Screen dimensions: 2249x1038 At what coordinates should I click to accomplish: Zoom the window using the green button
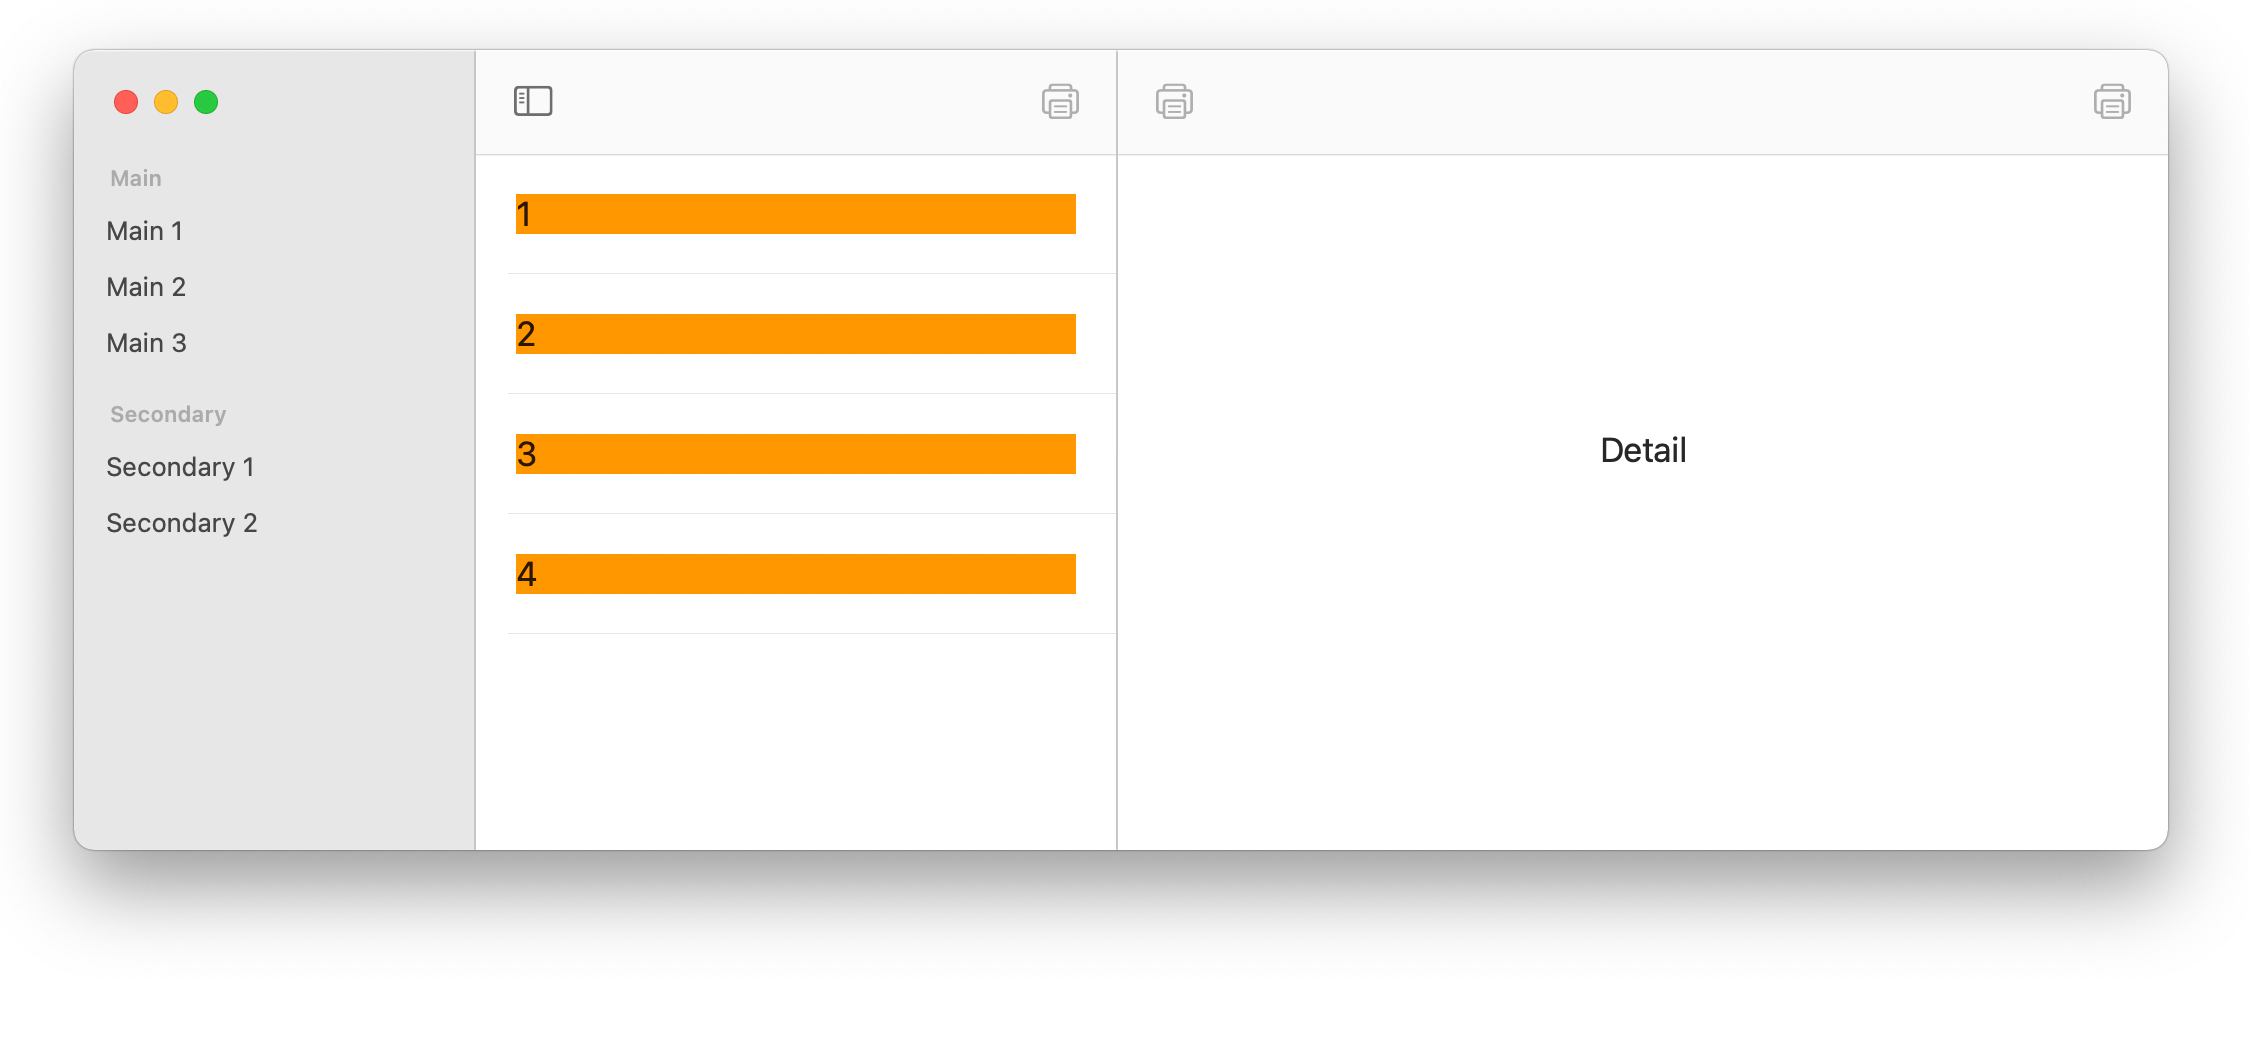[206, 102]
